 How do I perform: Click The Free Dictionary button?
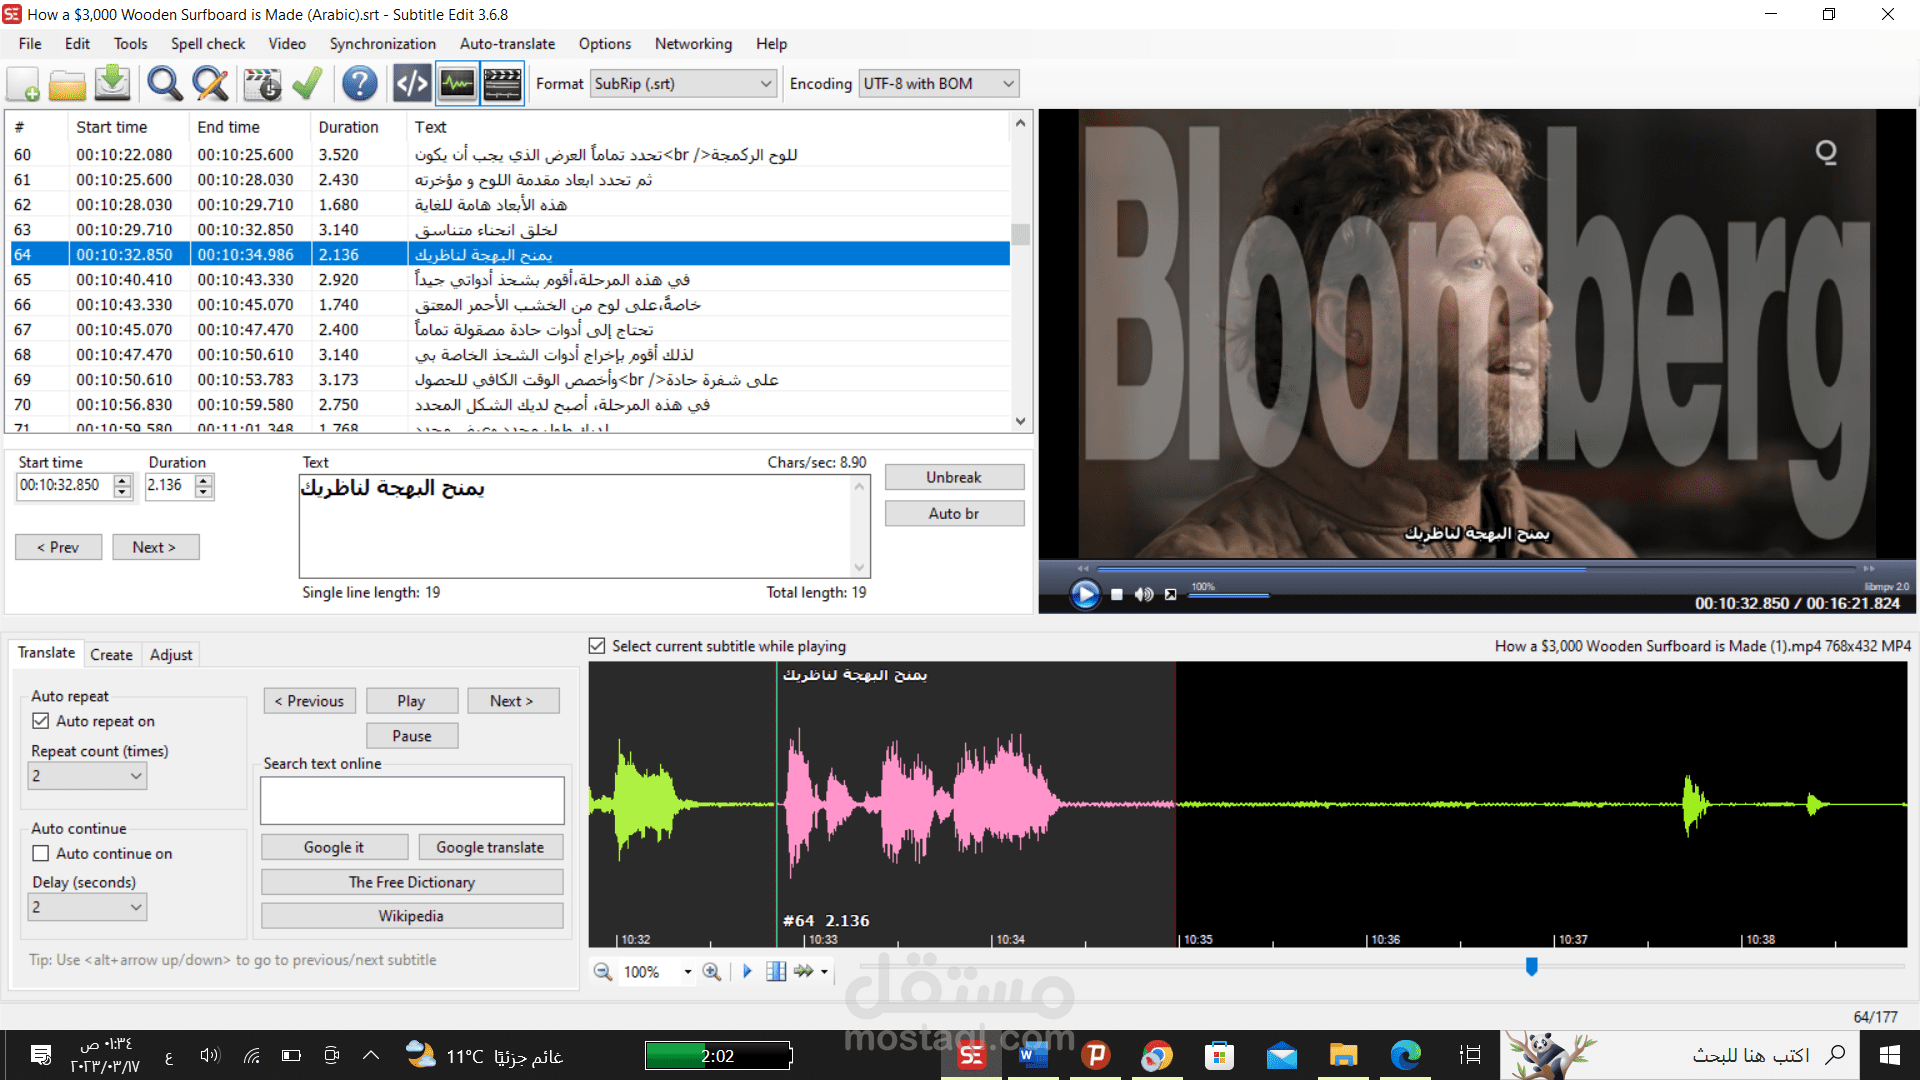coord(412,882)
